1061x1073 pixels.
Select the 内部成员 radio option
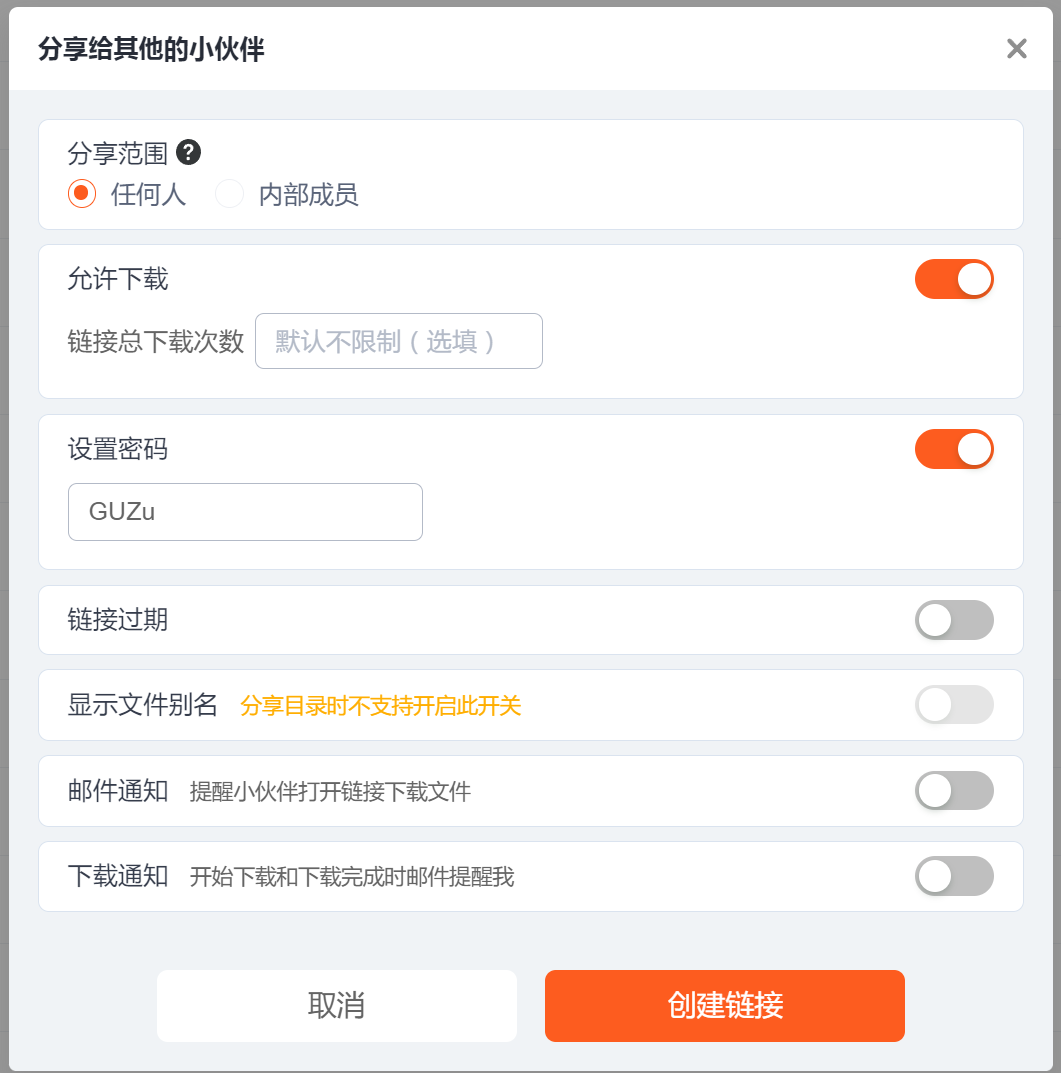[x=230, y=194]
